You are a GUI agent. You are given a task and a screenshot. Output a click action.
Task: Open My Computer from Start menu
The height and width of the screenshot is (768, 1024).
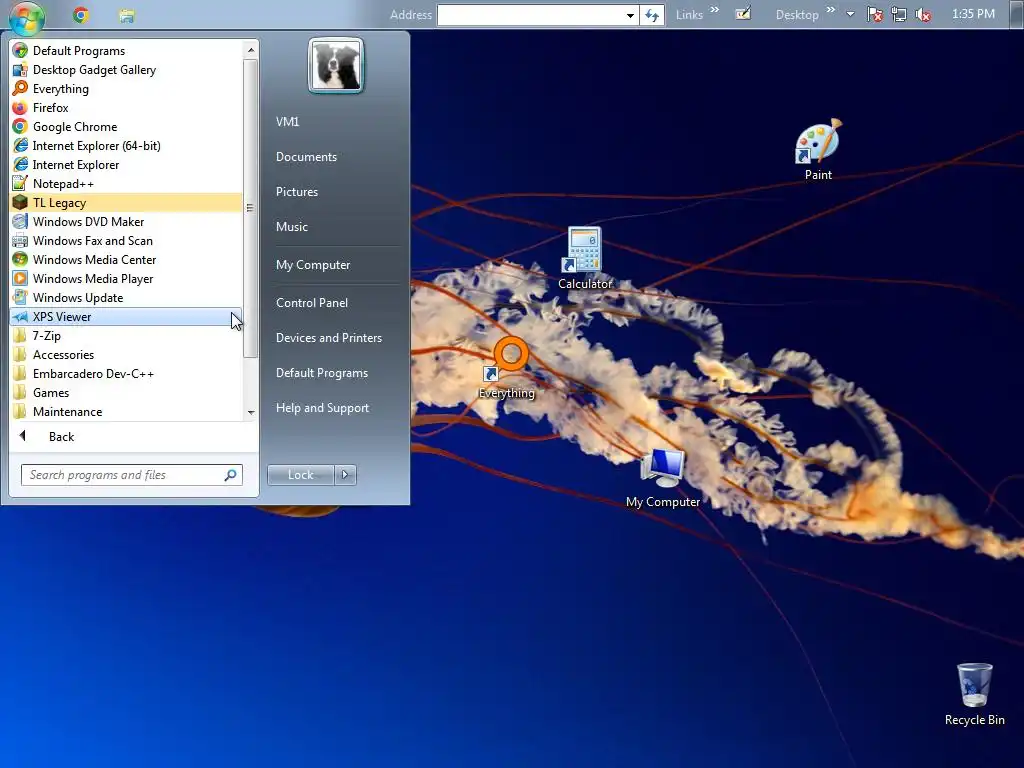click(313, 265)
